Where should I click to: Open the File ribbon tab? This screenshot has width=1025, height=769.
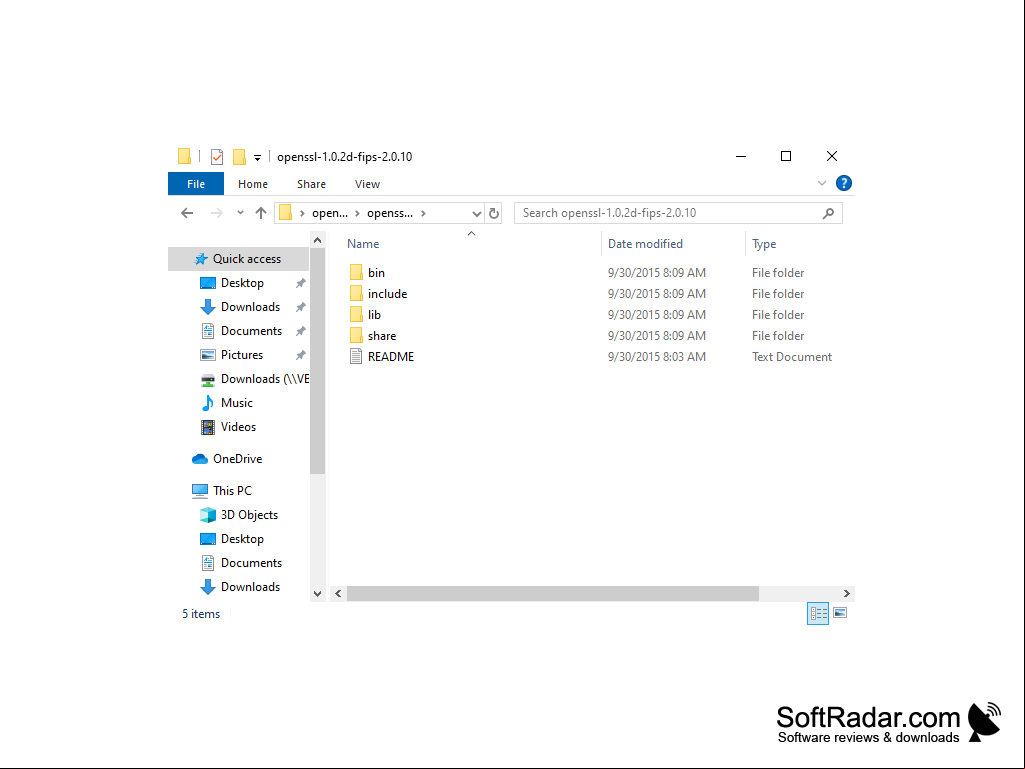click(x=195, y=184)
